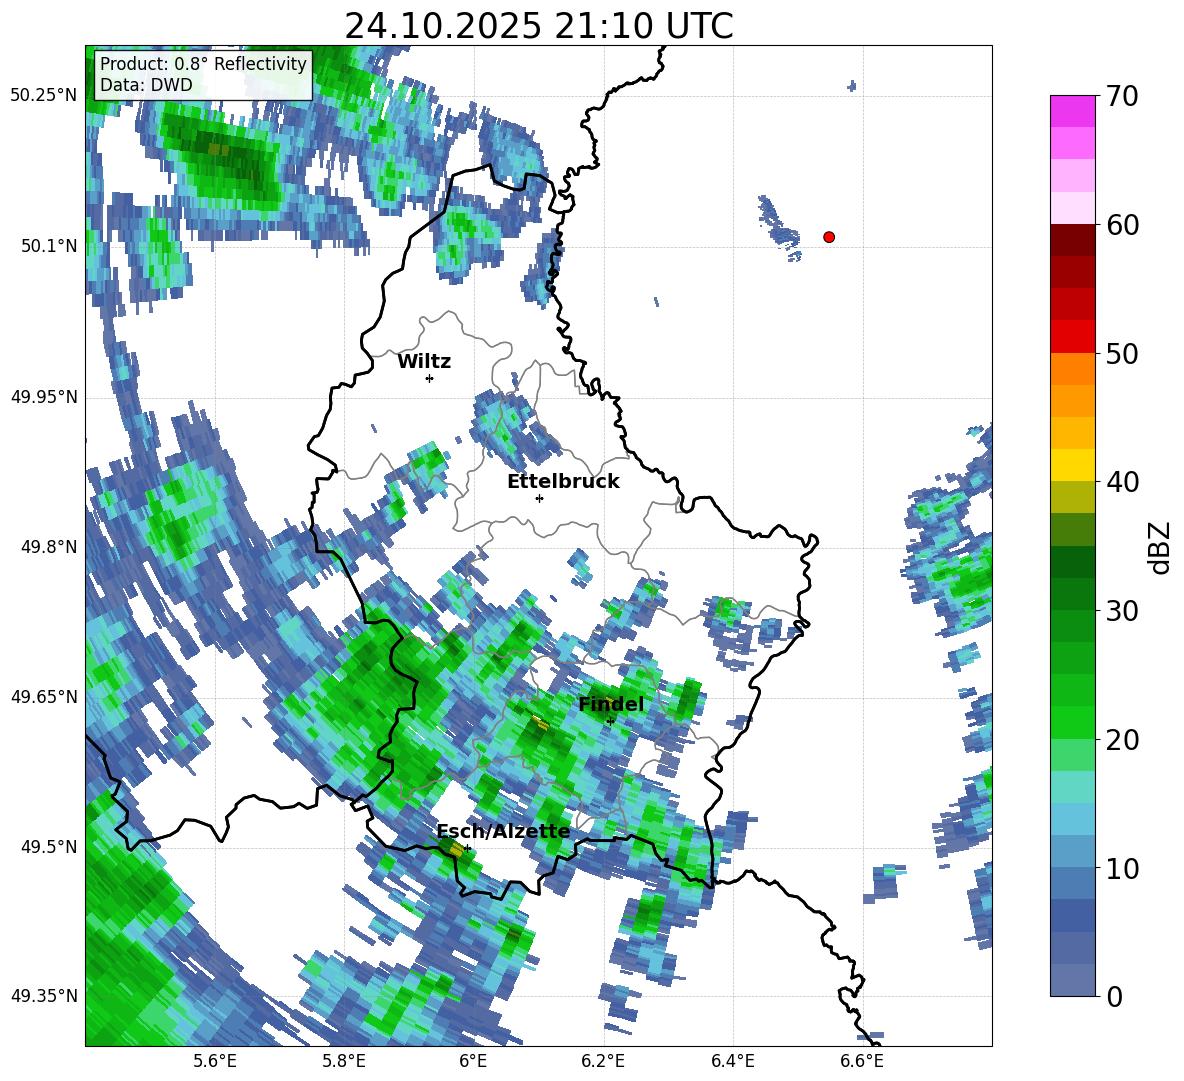Click the red dot marker on the map
This screenshot has width=1184, height=1081.
[x=828, y=237]
